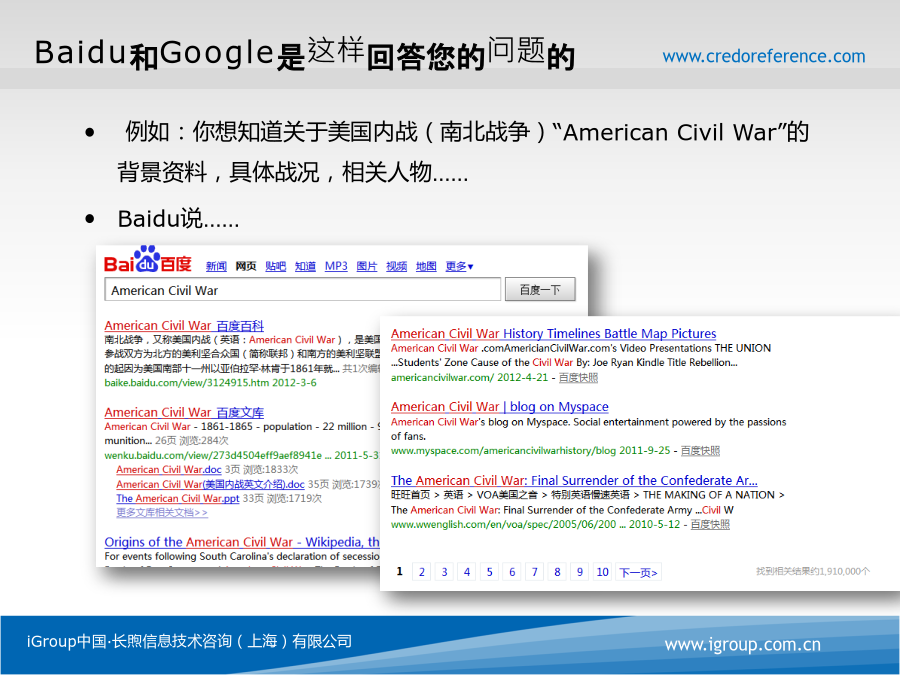Open the 新闻 tab in Baidu
The image size is (900, 675).
coord(216,266)
